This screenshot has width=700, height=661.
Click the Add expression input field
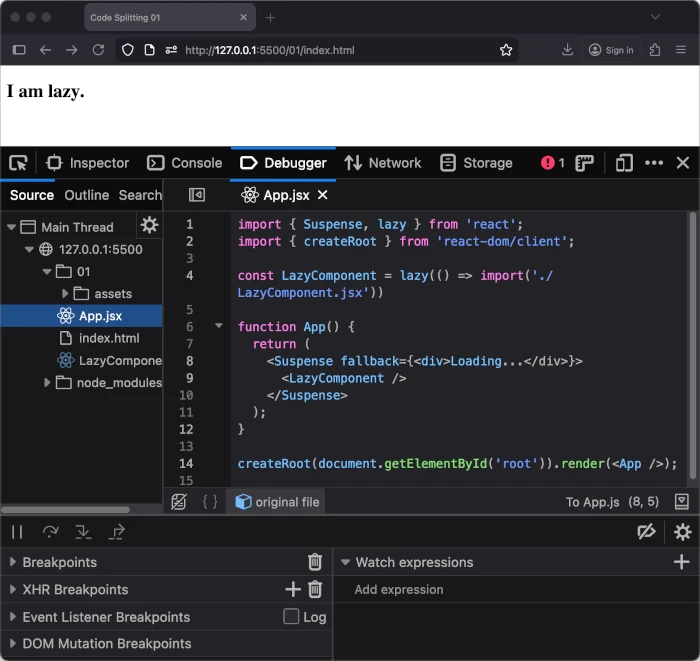pyautogui.click(x=516, y=590)
